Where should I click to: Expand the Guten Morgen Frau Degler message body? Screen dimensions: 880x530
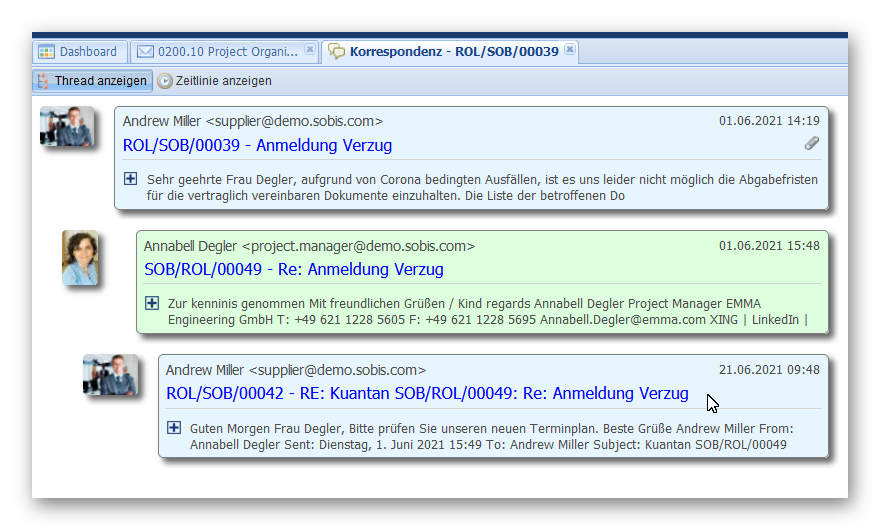[x=174, y=428]
